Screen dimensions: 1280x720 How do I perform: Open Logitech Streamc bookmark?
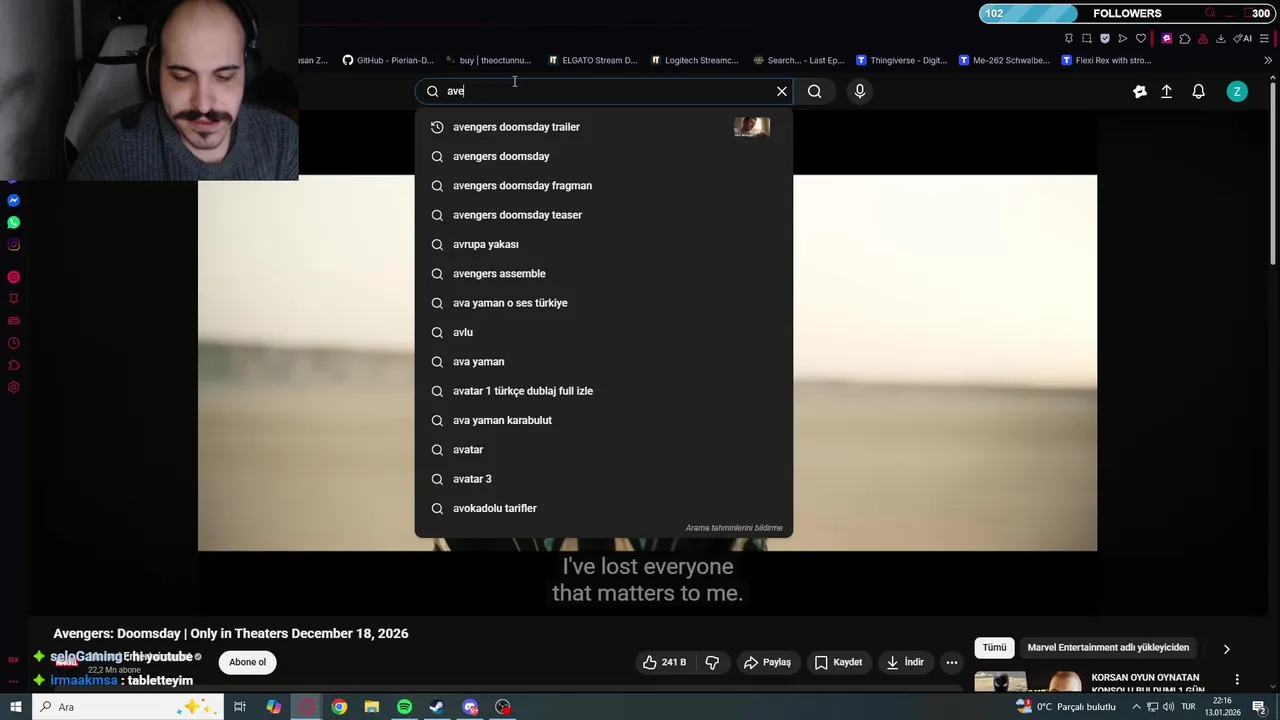click(695, 60)
